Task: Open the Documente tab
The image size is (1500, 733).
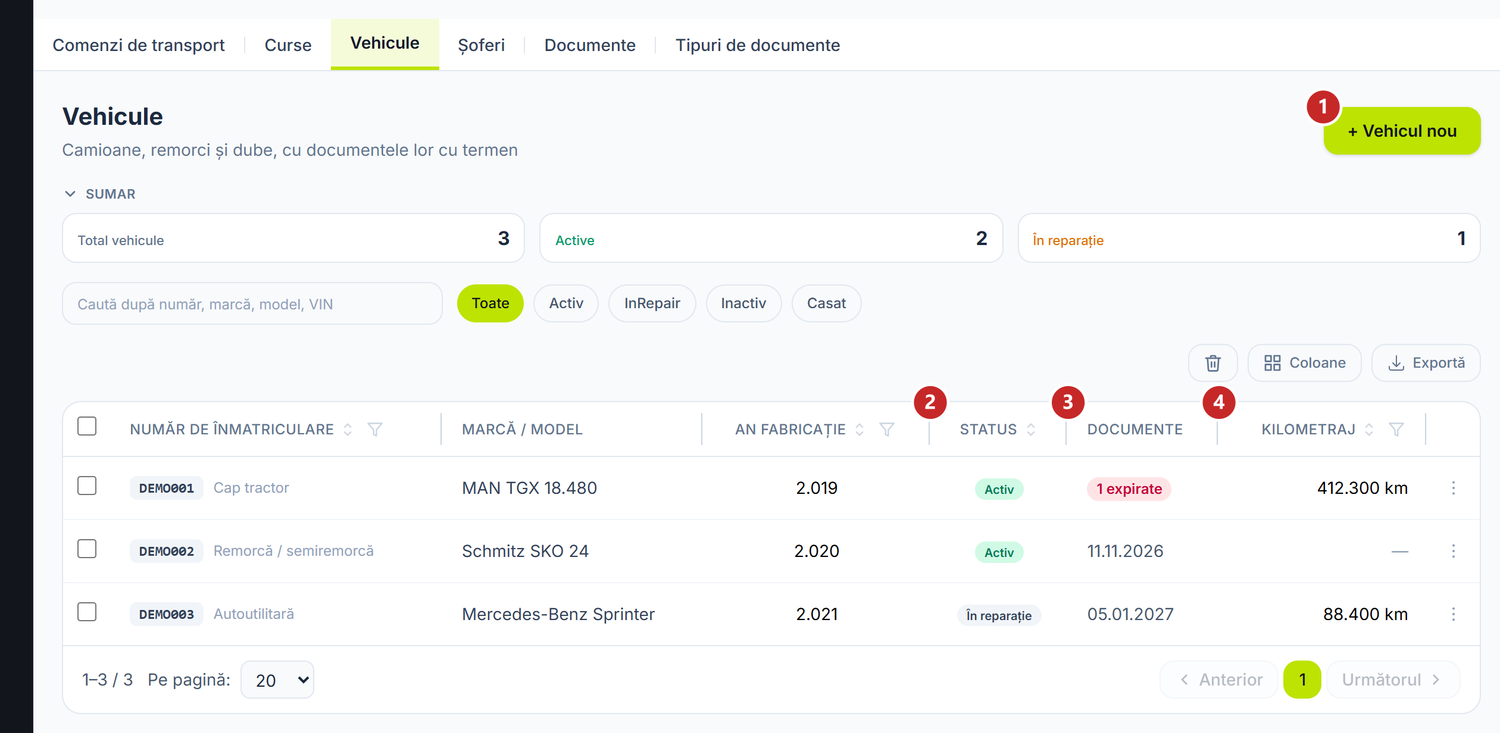Action: coord(590,45)
